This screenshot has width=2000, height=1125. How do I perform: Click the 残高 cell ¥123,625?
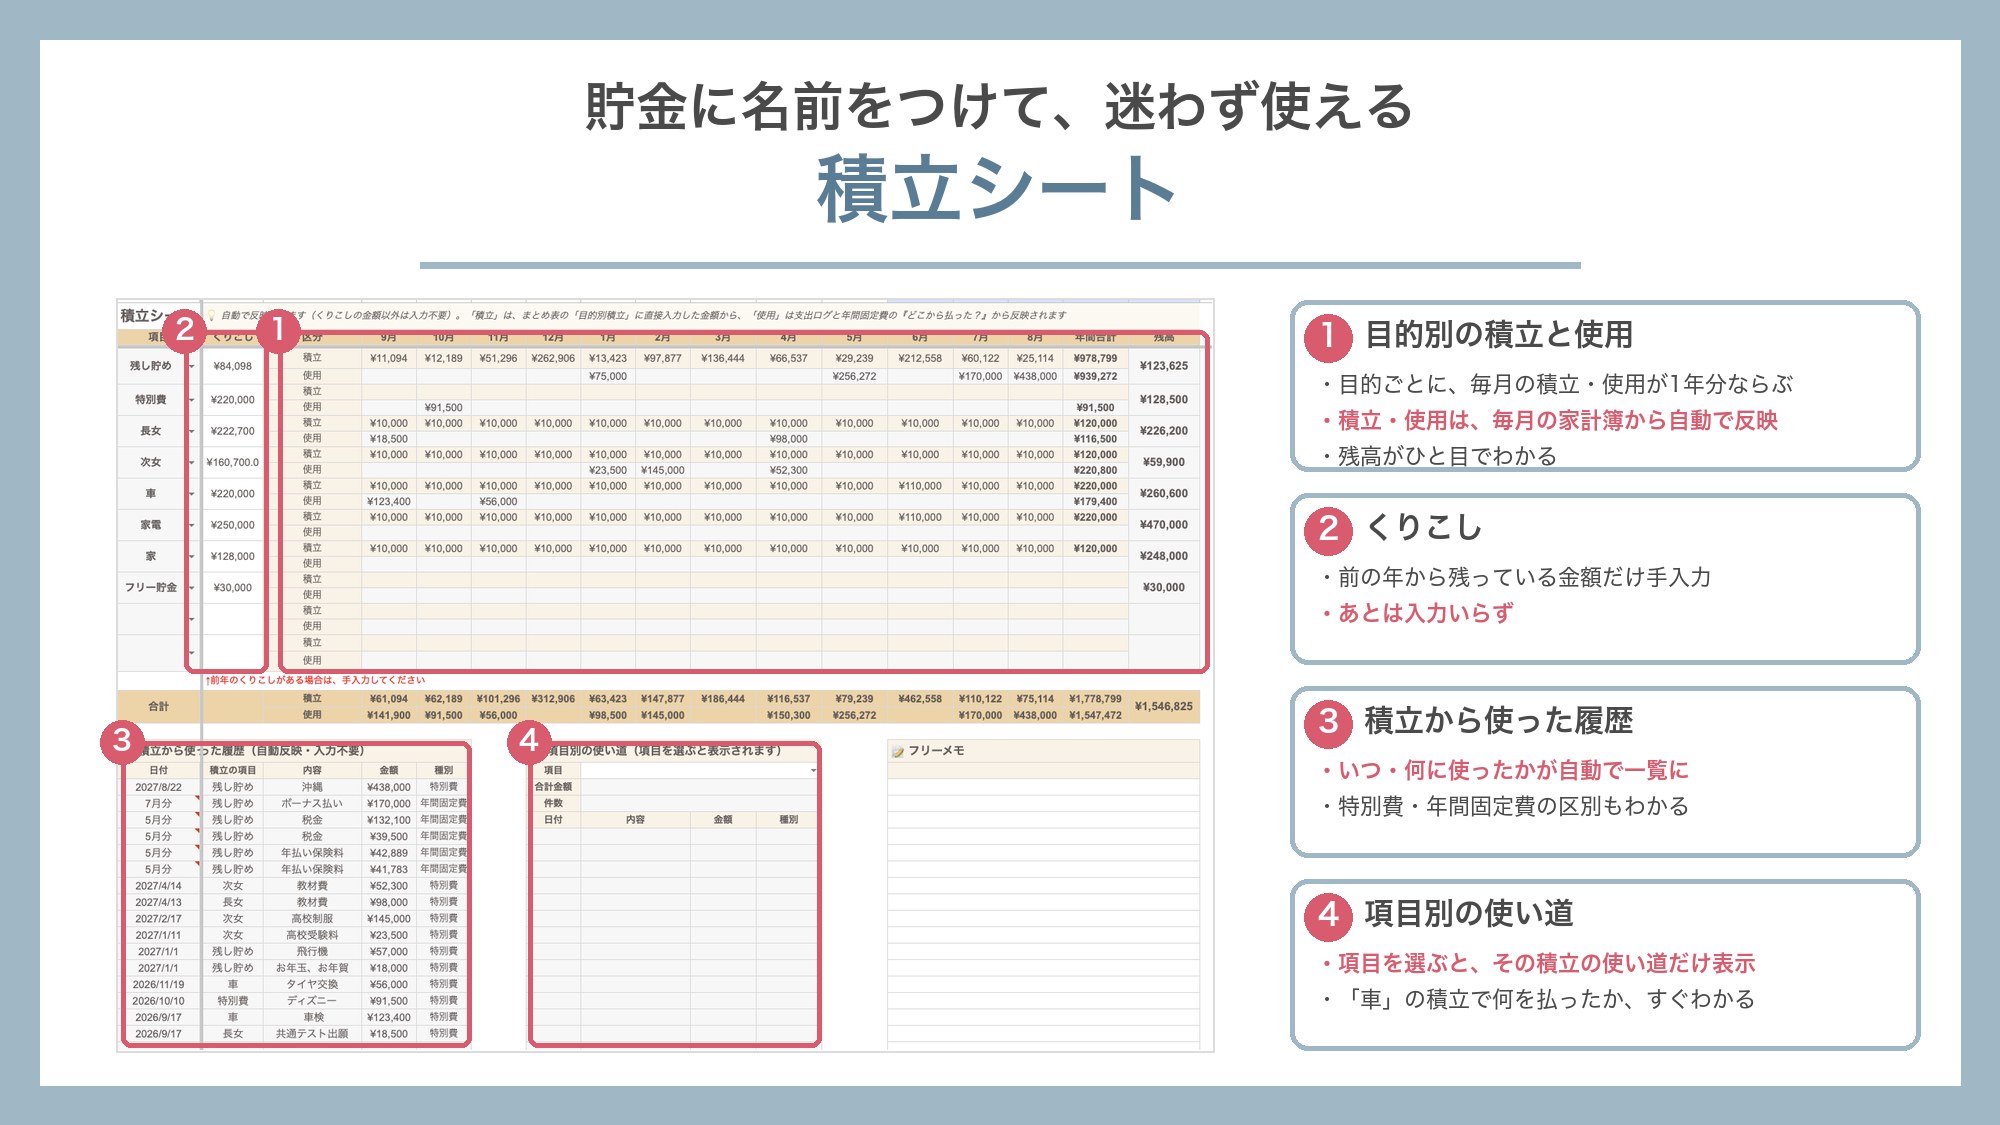[1164, 366]
